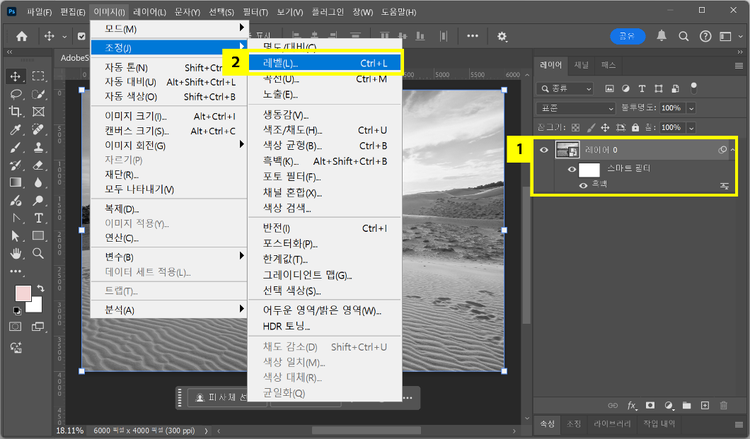Click the blue 공유 share button
750x439 pixels.
pos(626,36)
